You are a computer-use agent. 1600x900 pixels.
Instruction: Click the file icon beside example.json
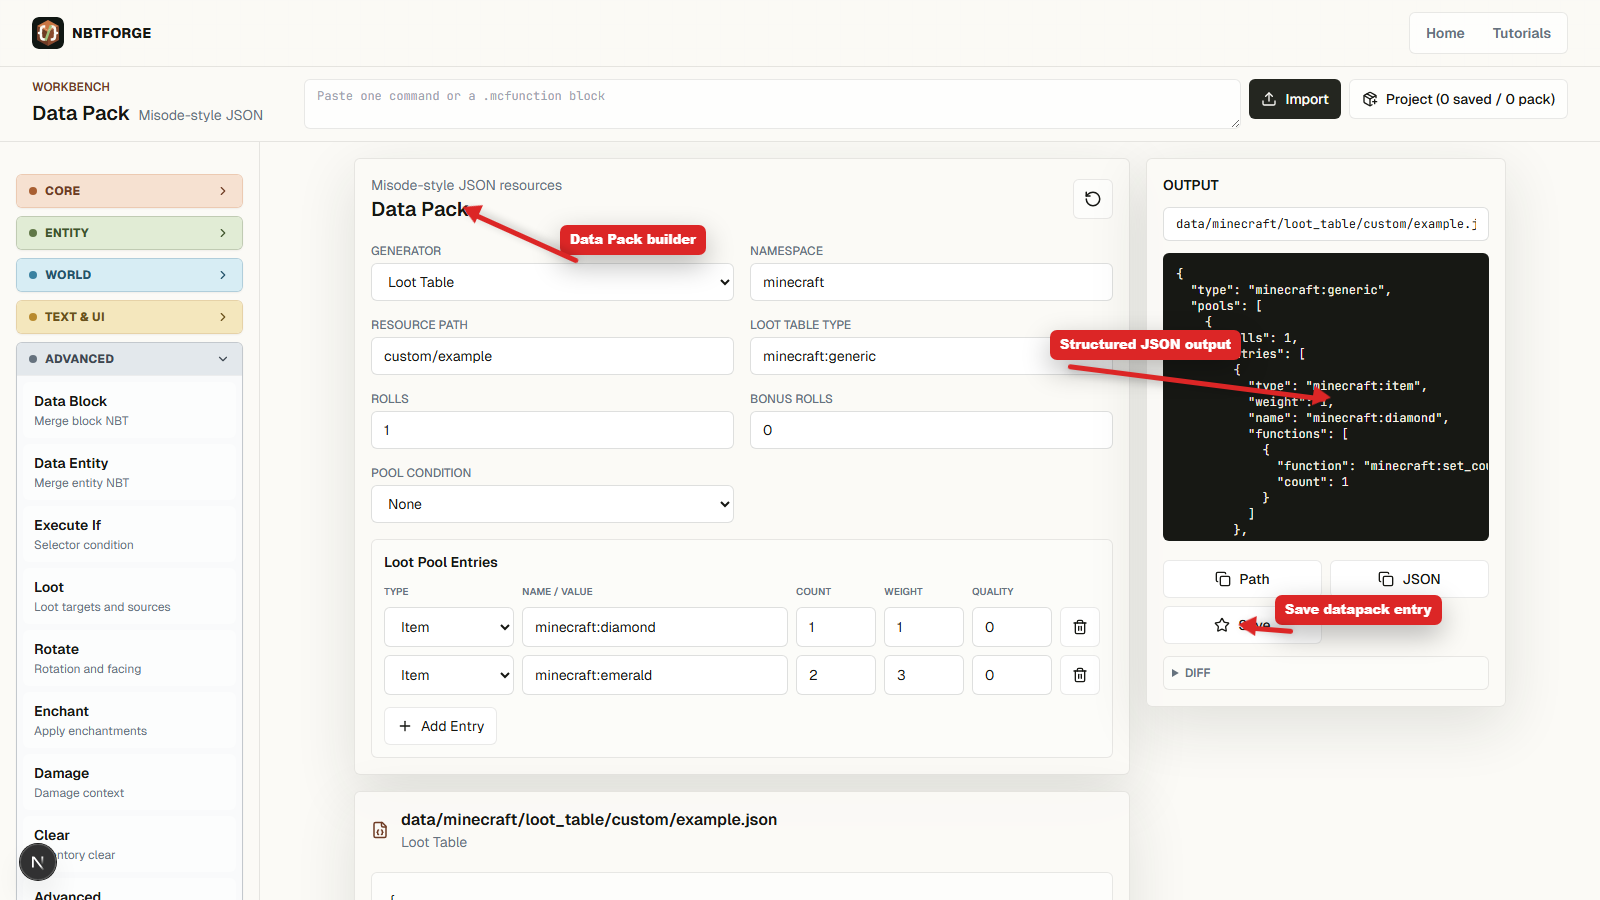(380, 830)
